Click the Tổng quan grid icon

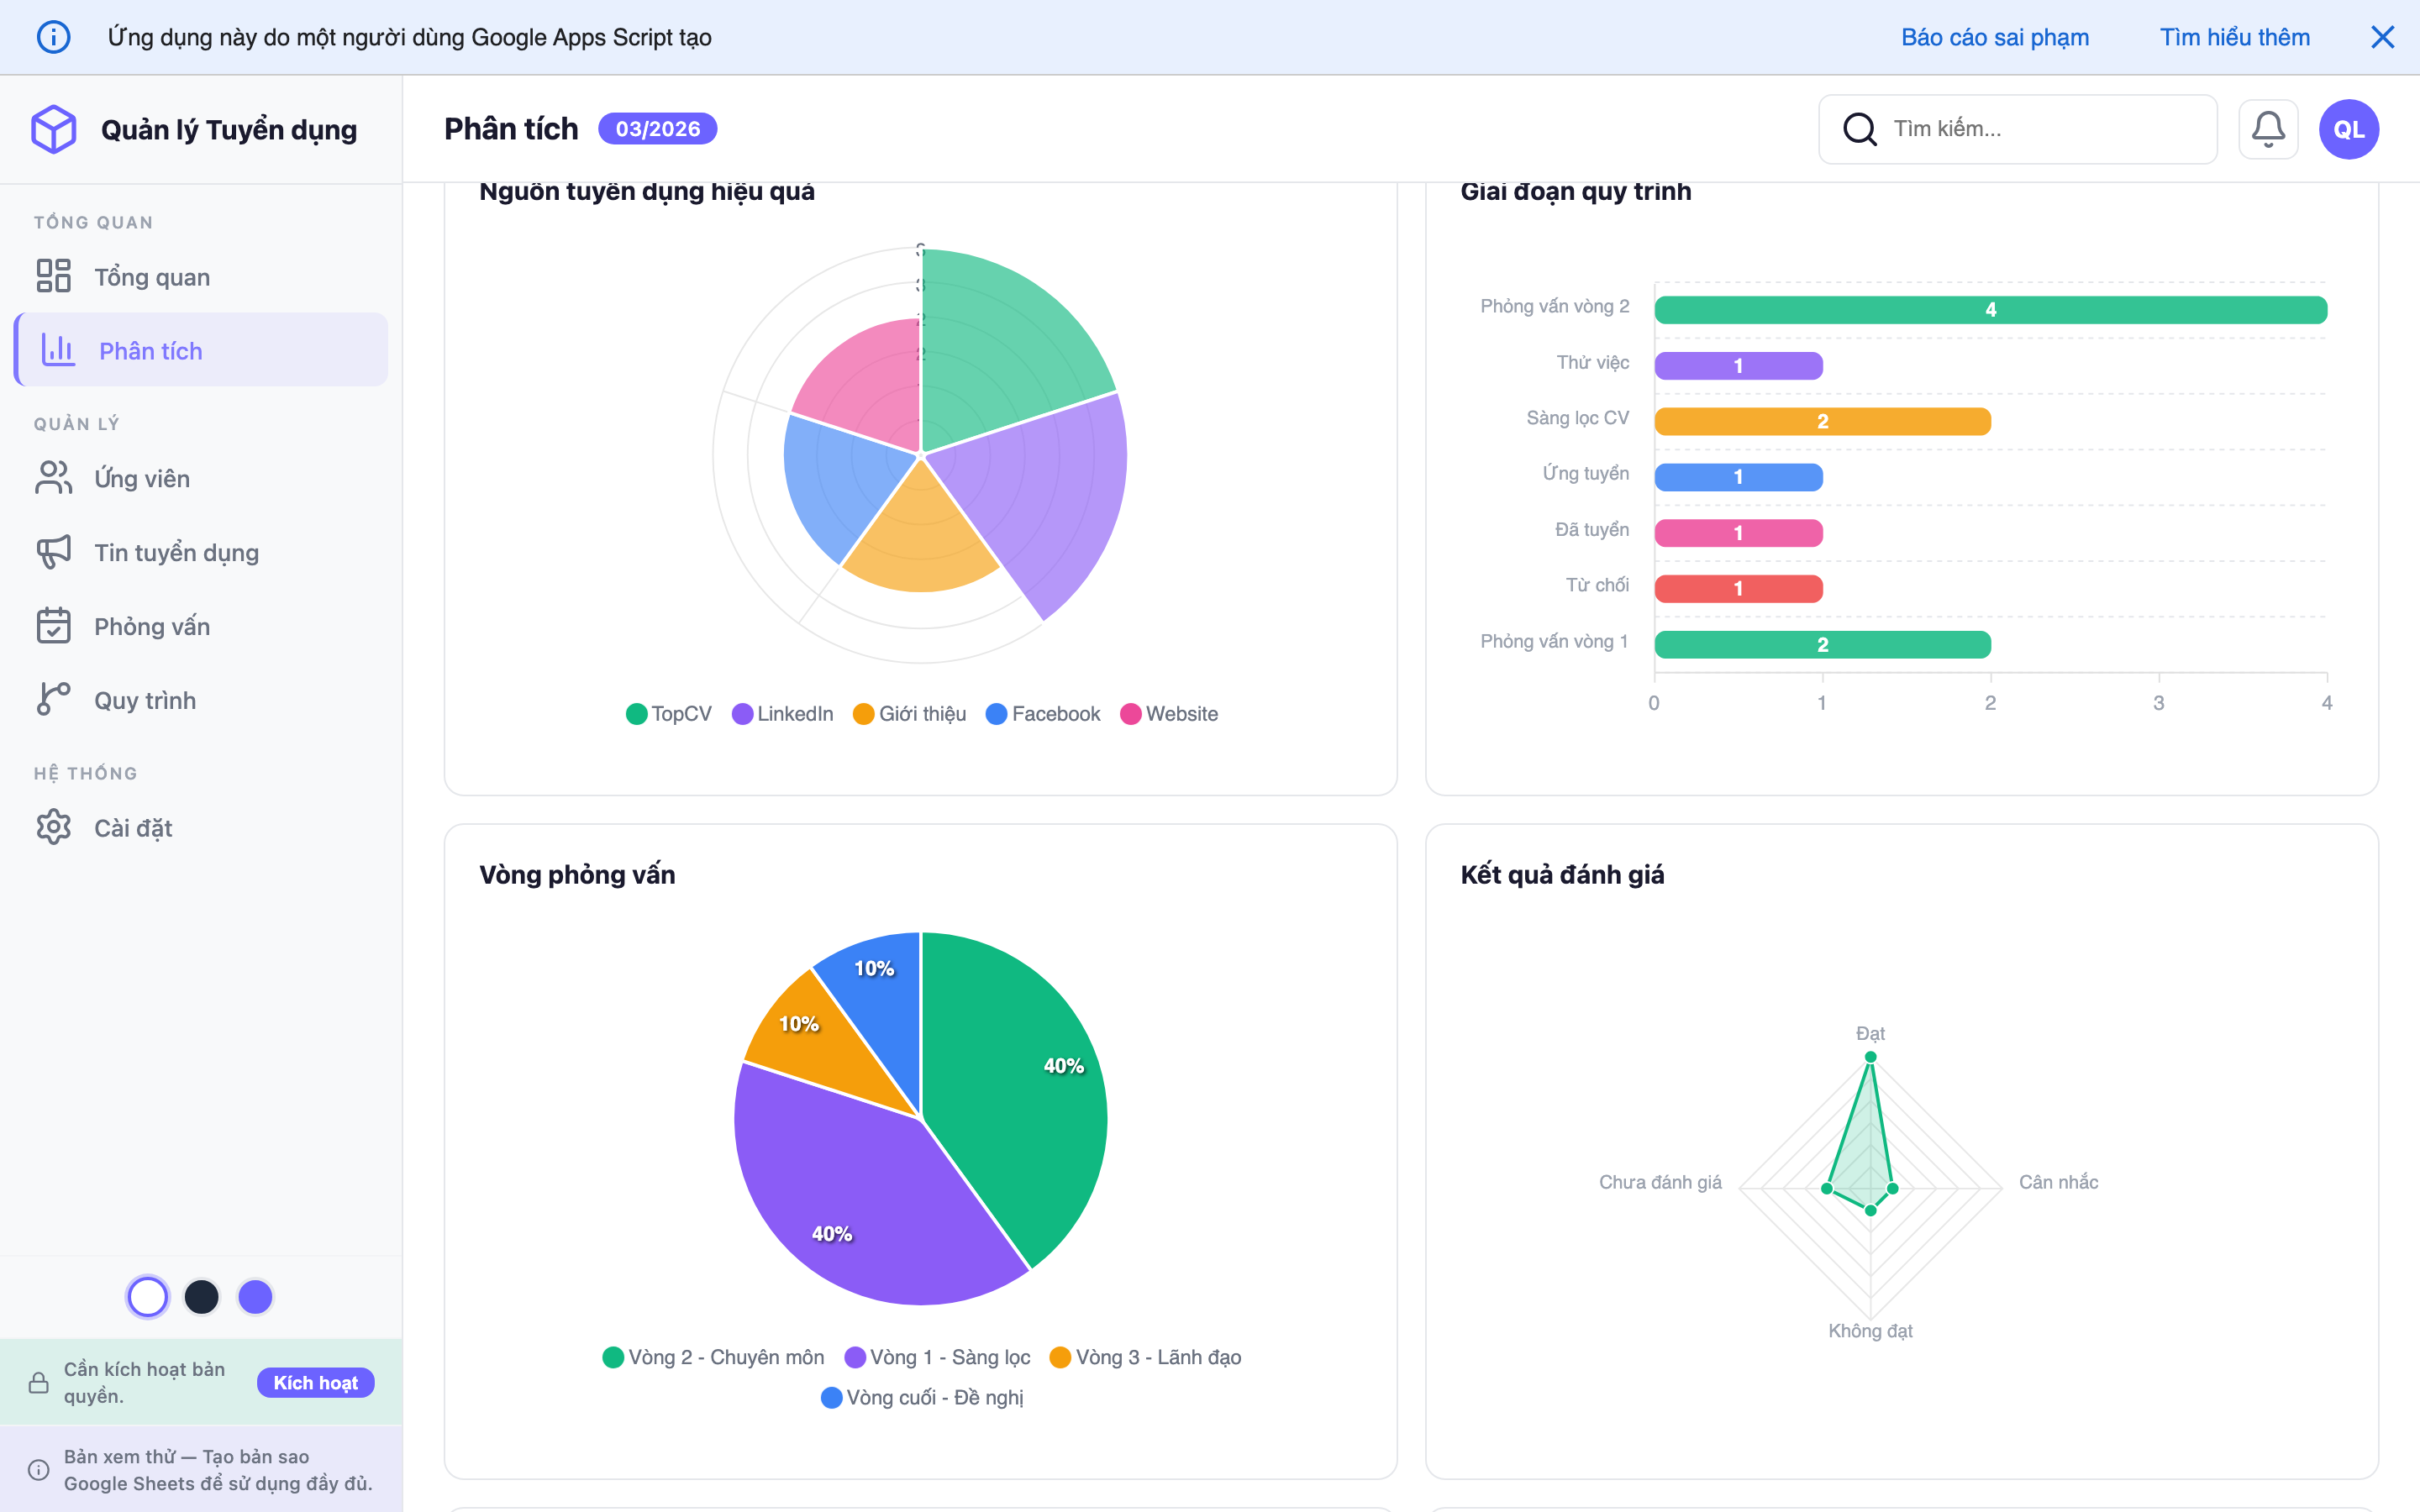[x=54, y=276]
